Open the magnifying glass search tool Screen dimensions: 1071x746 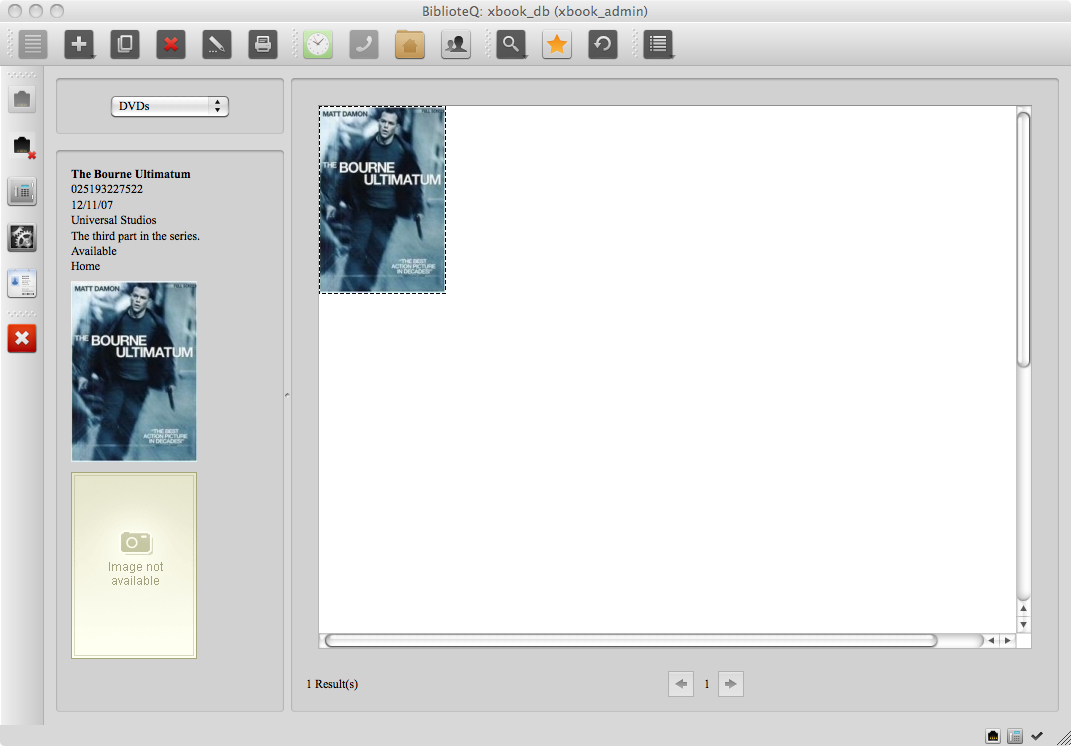pos(511,44)
